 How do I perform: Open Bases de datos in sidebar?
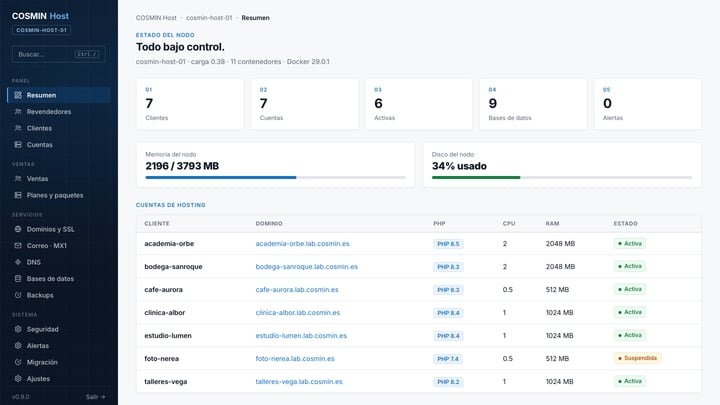pos(59,279)
